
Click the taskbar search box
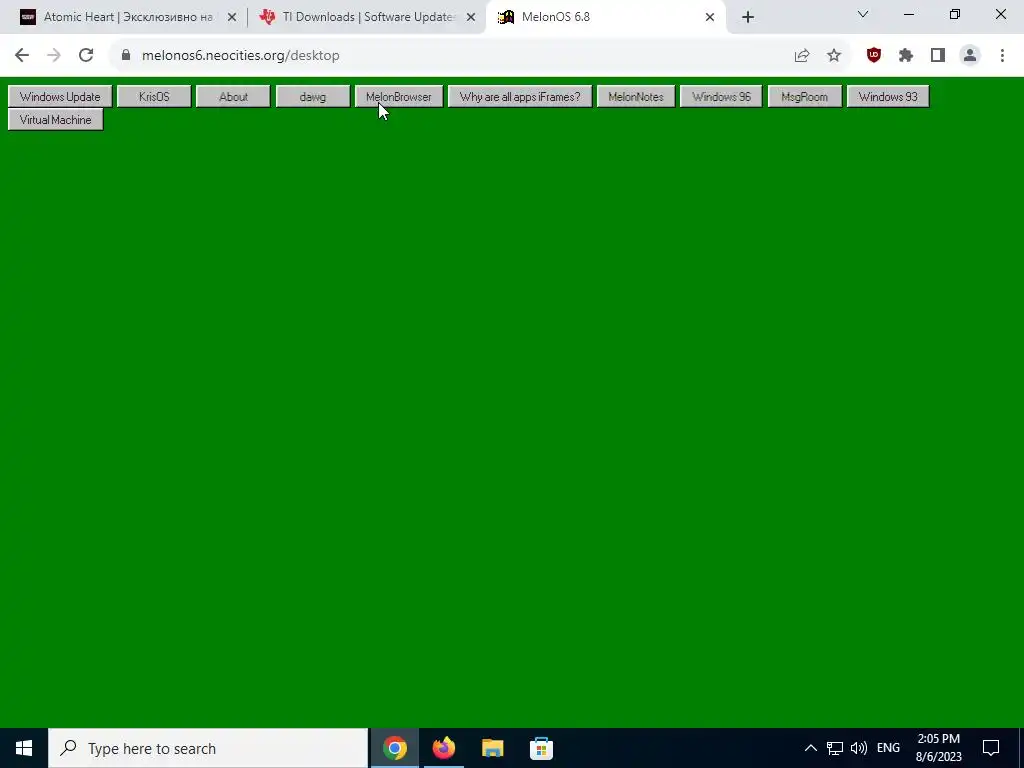(208, 748)
